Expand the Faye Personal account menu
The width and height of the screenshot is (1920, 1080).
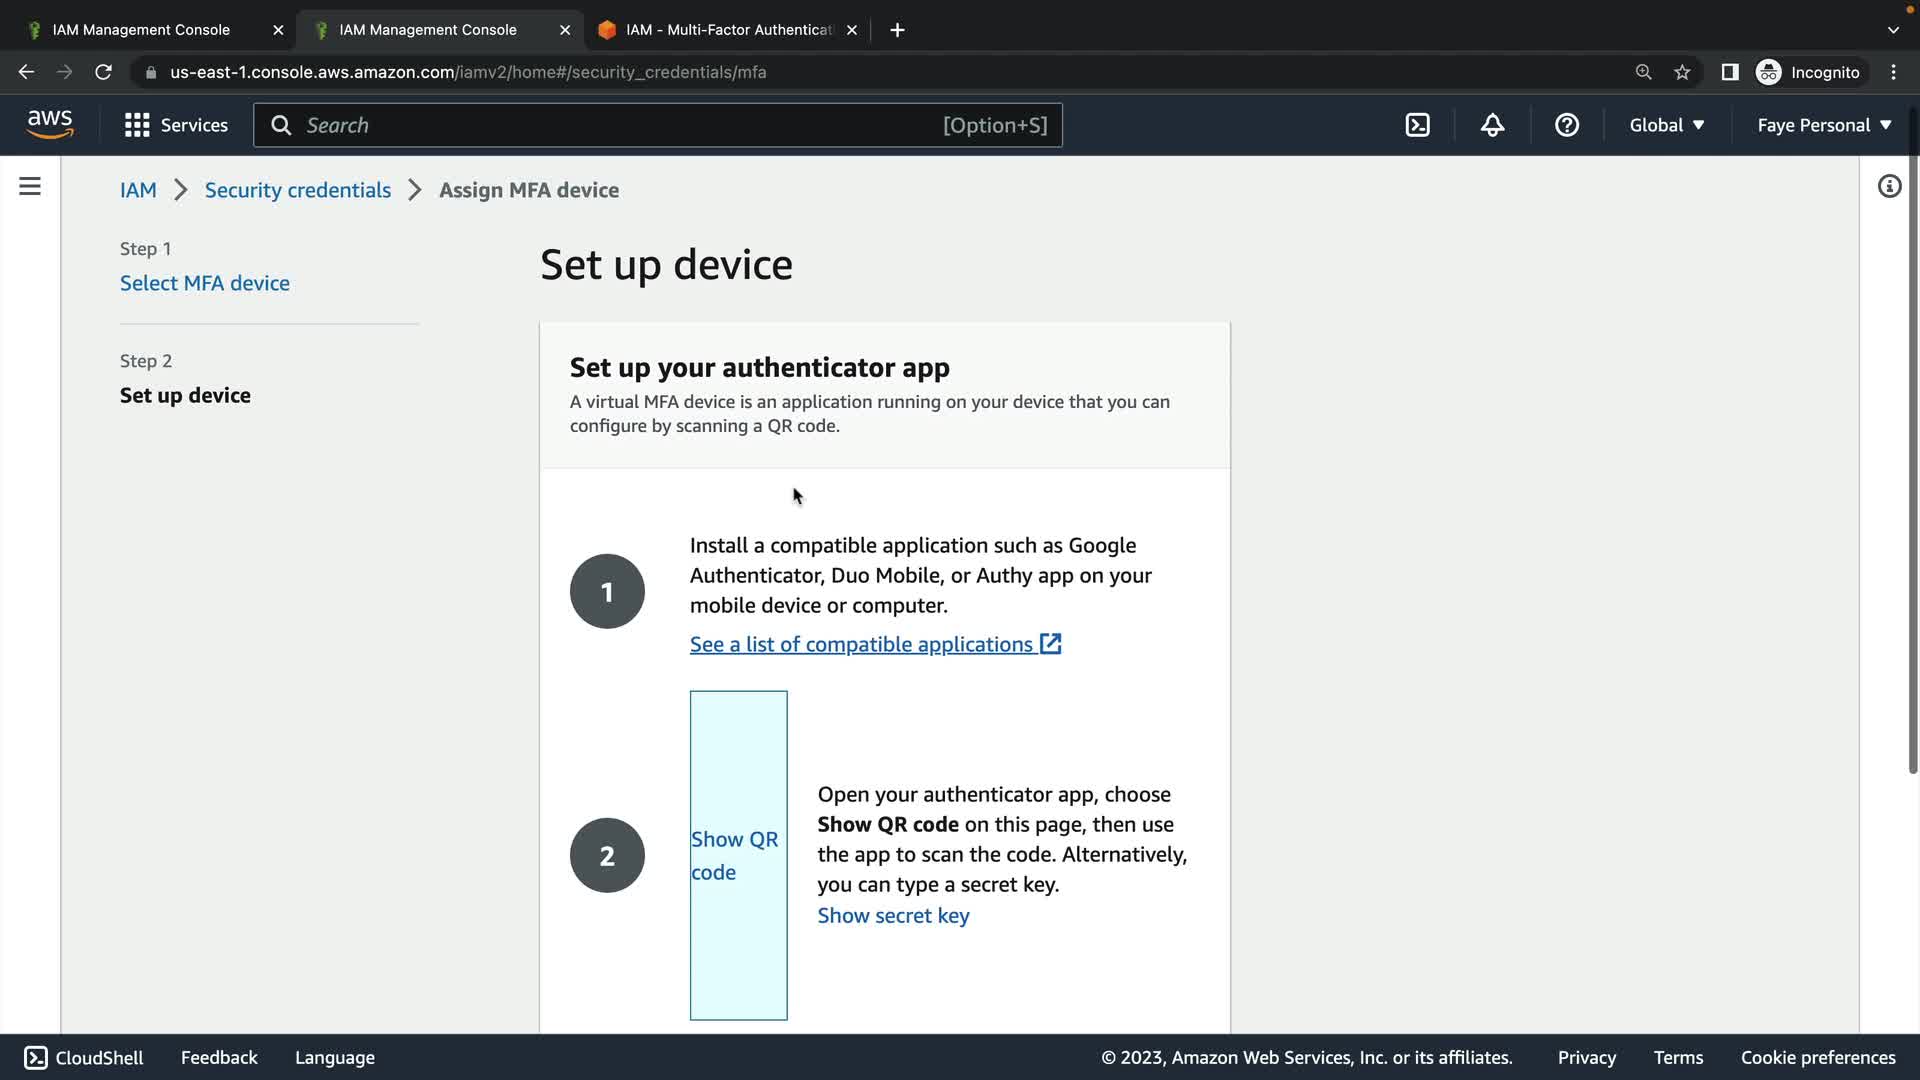click(1824, 125)
